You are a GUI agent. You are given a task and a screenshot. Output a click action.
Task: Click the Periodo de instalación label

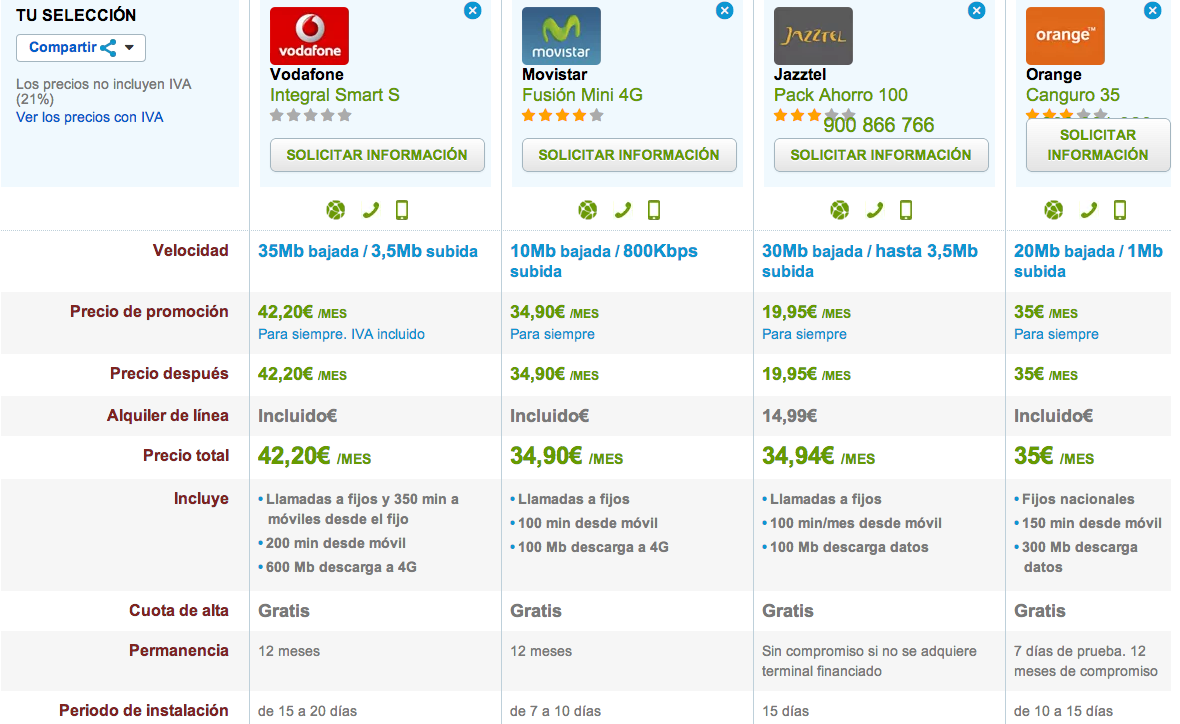coord(144,710)
